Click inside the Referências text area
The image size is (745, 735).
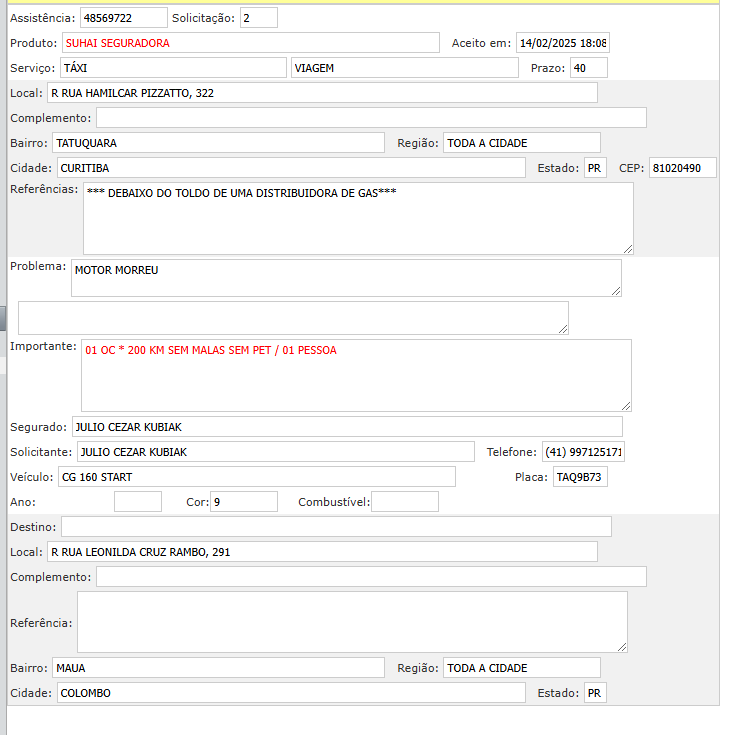pyautogui.click(x=357, y=219)
